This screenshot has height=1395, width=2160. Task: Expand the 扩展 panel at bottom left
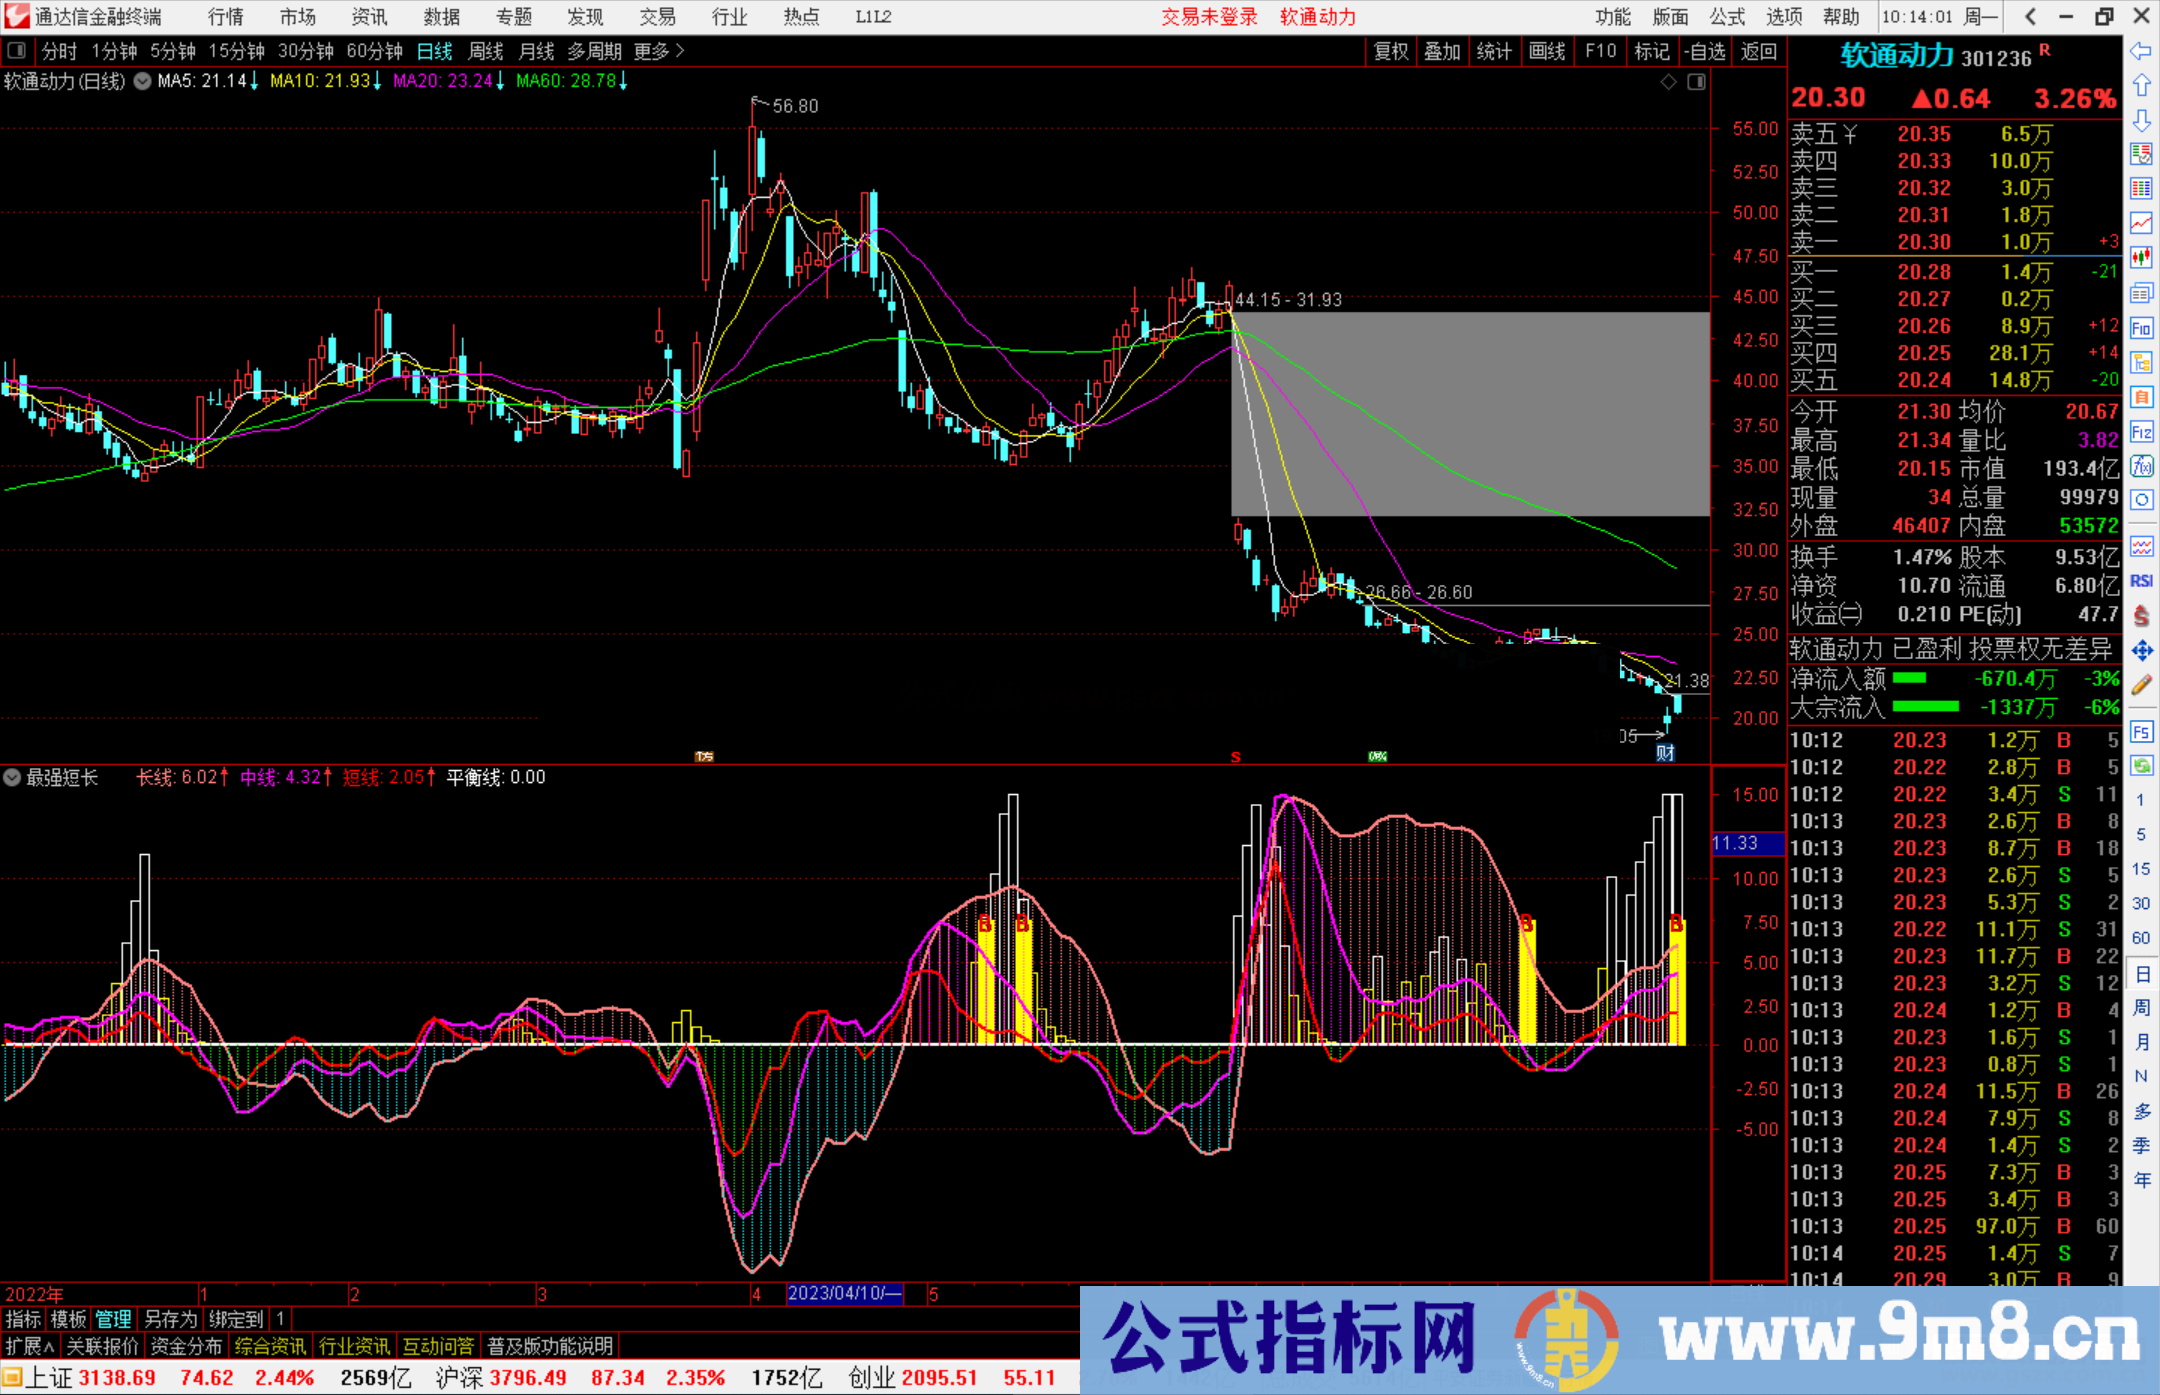click(x=30, y=1346)
